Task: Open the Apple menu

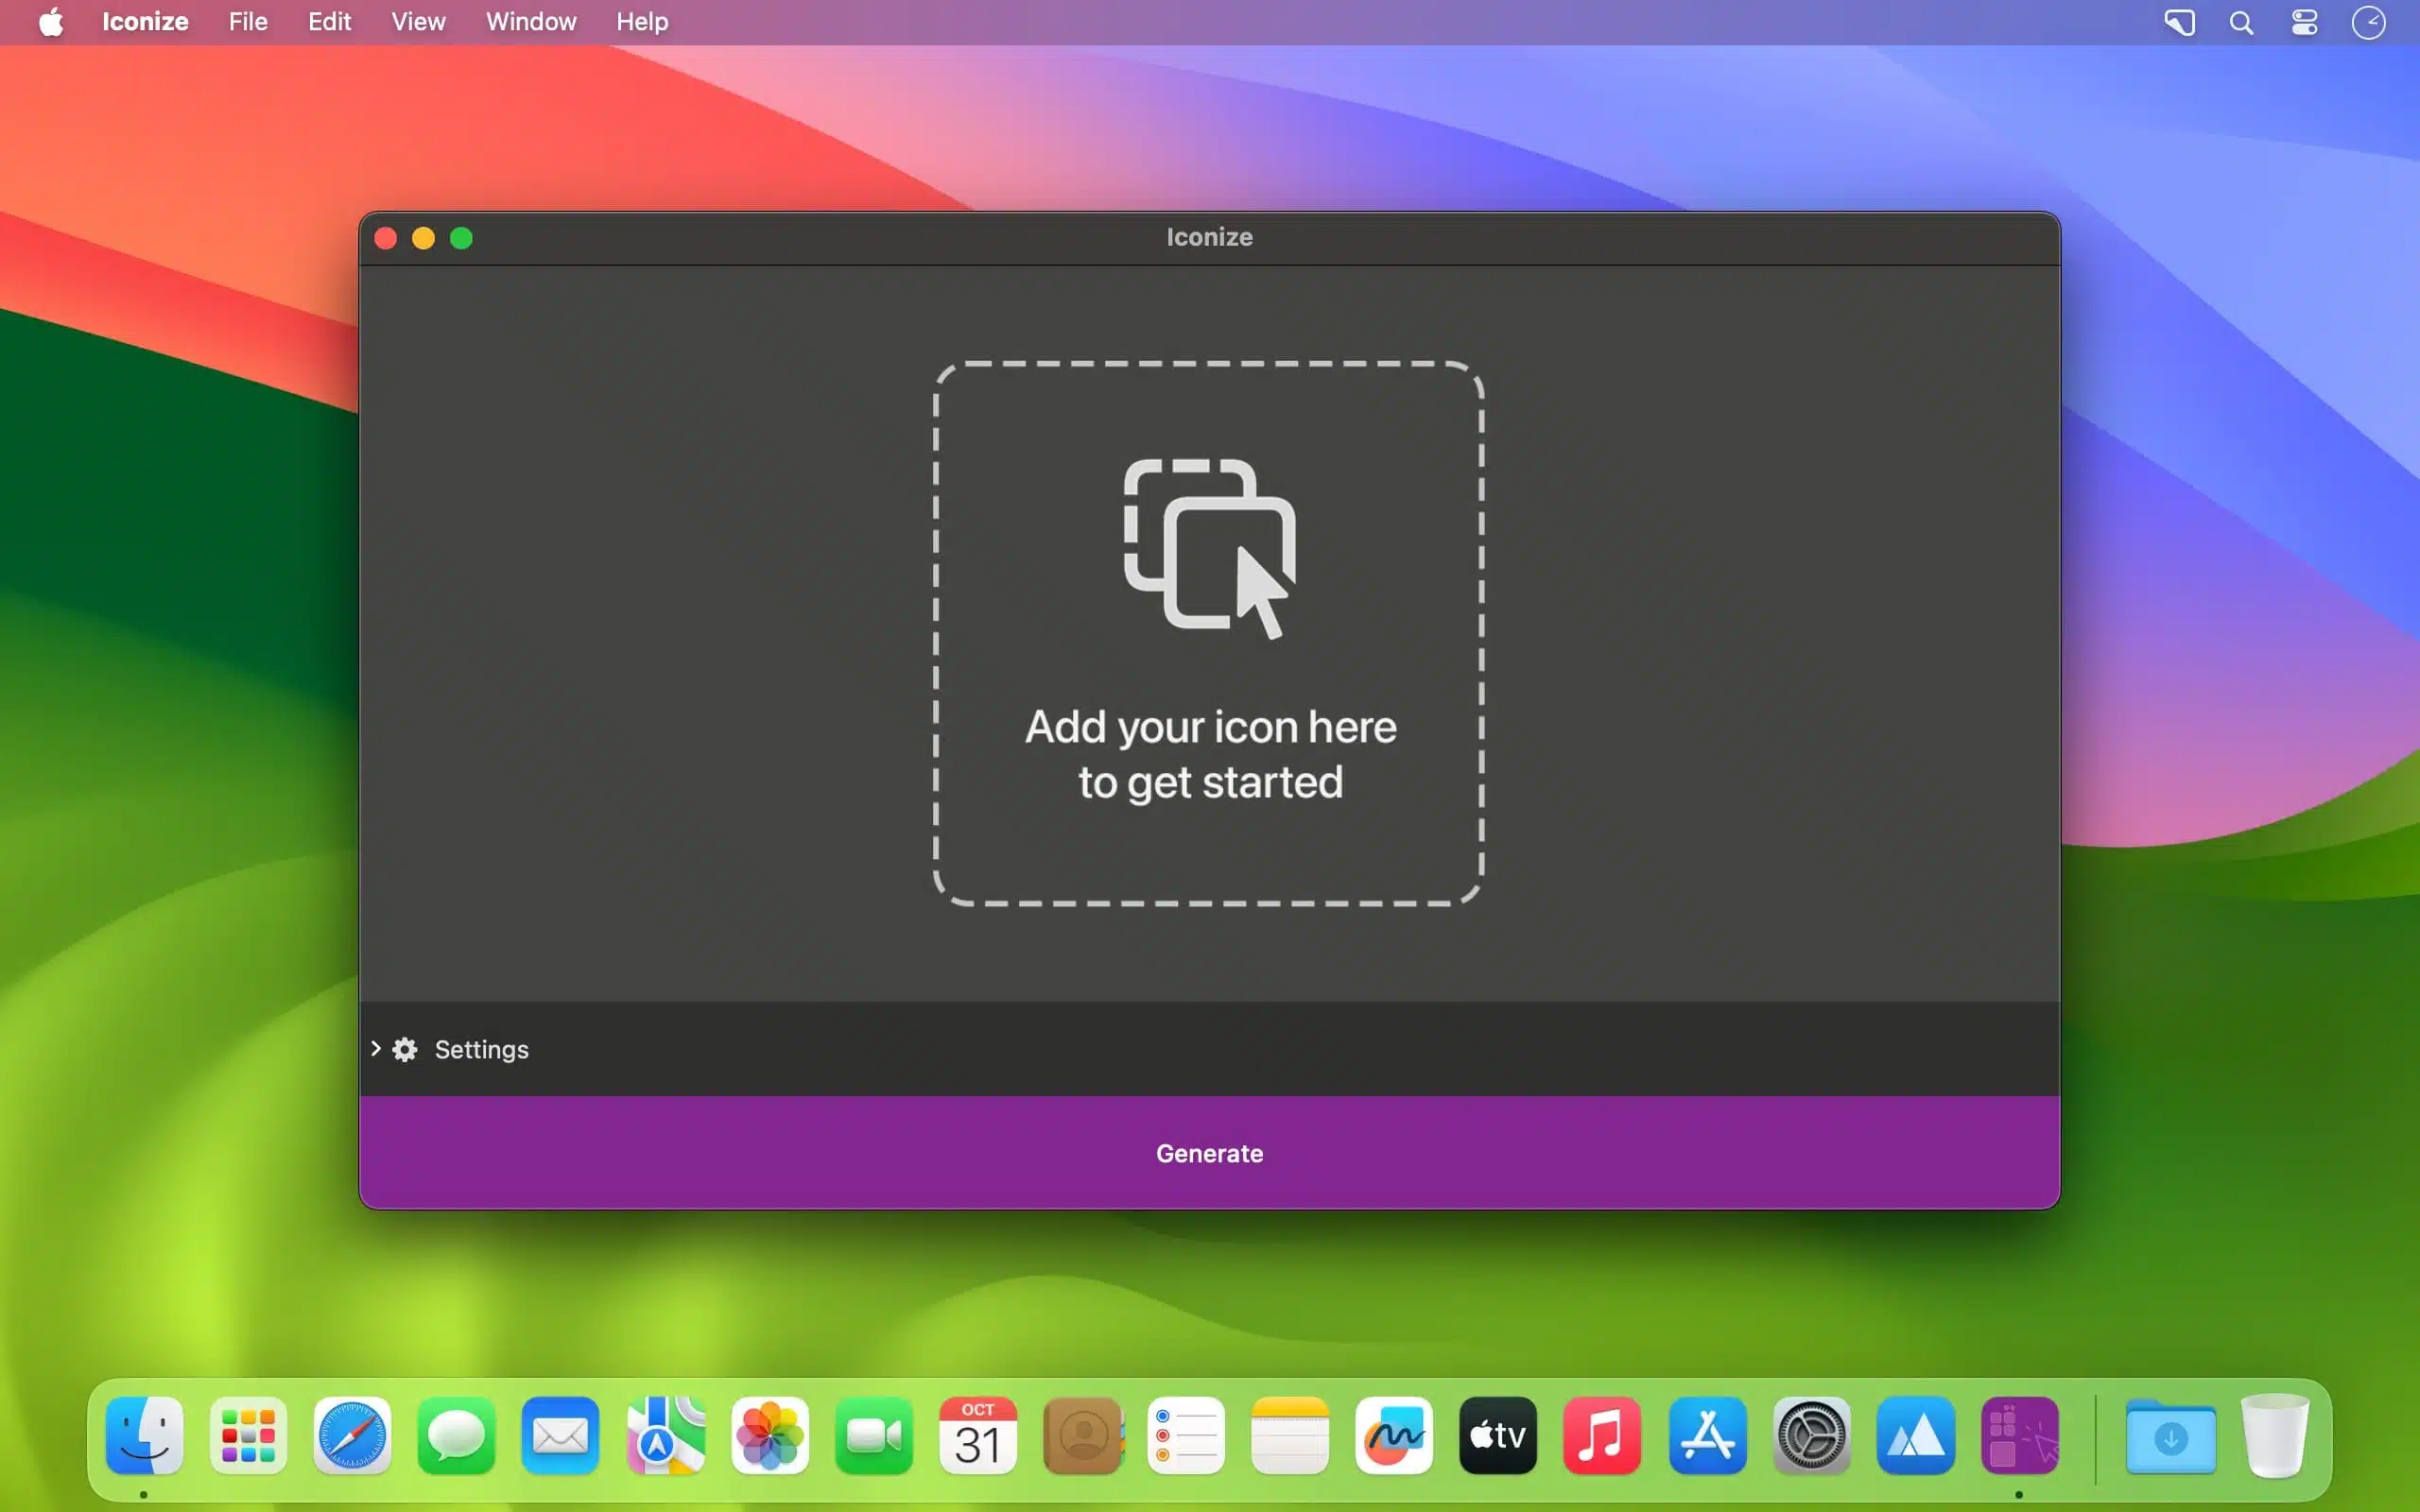Action: pyautogui.click(x=51, y=22)
